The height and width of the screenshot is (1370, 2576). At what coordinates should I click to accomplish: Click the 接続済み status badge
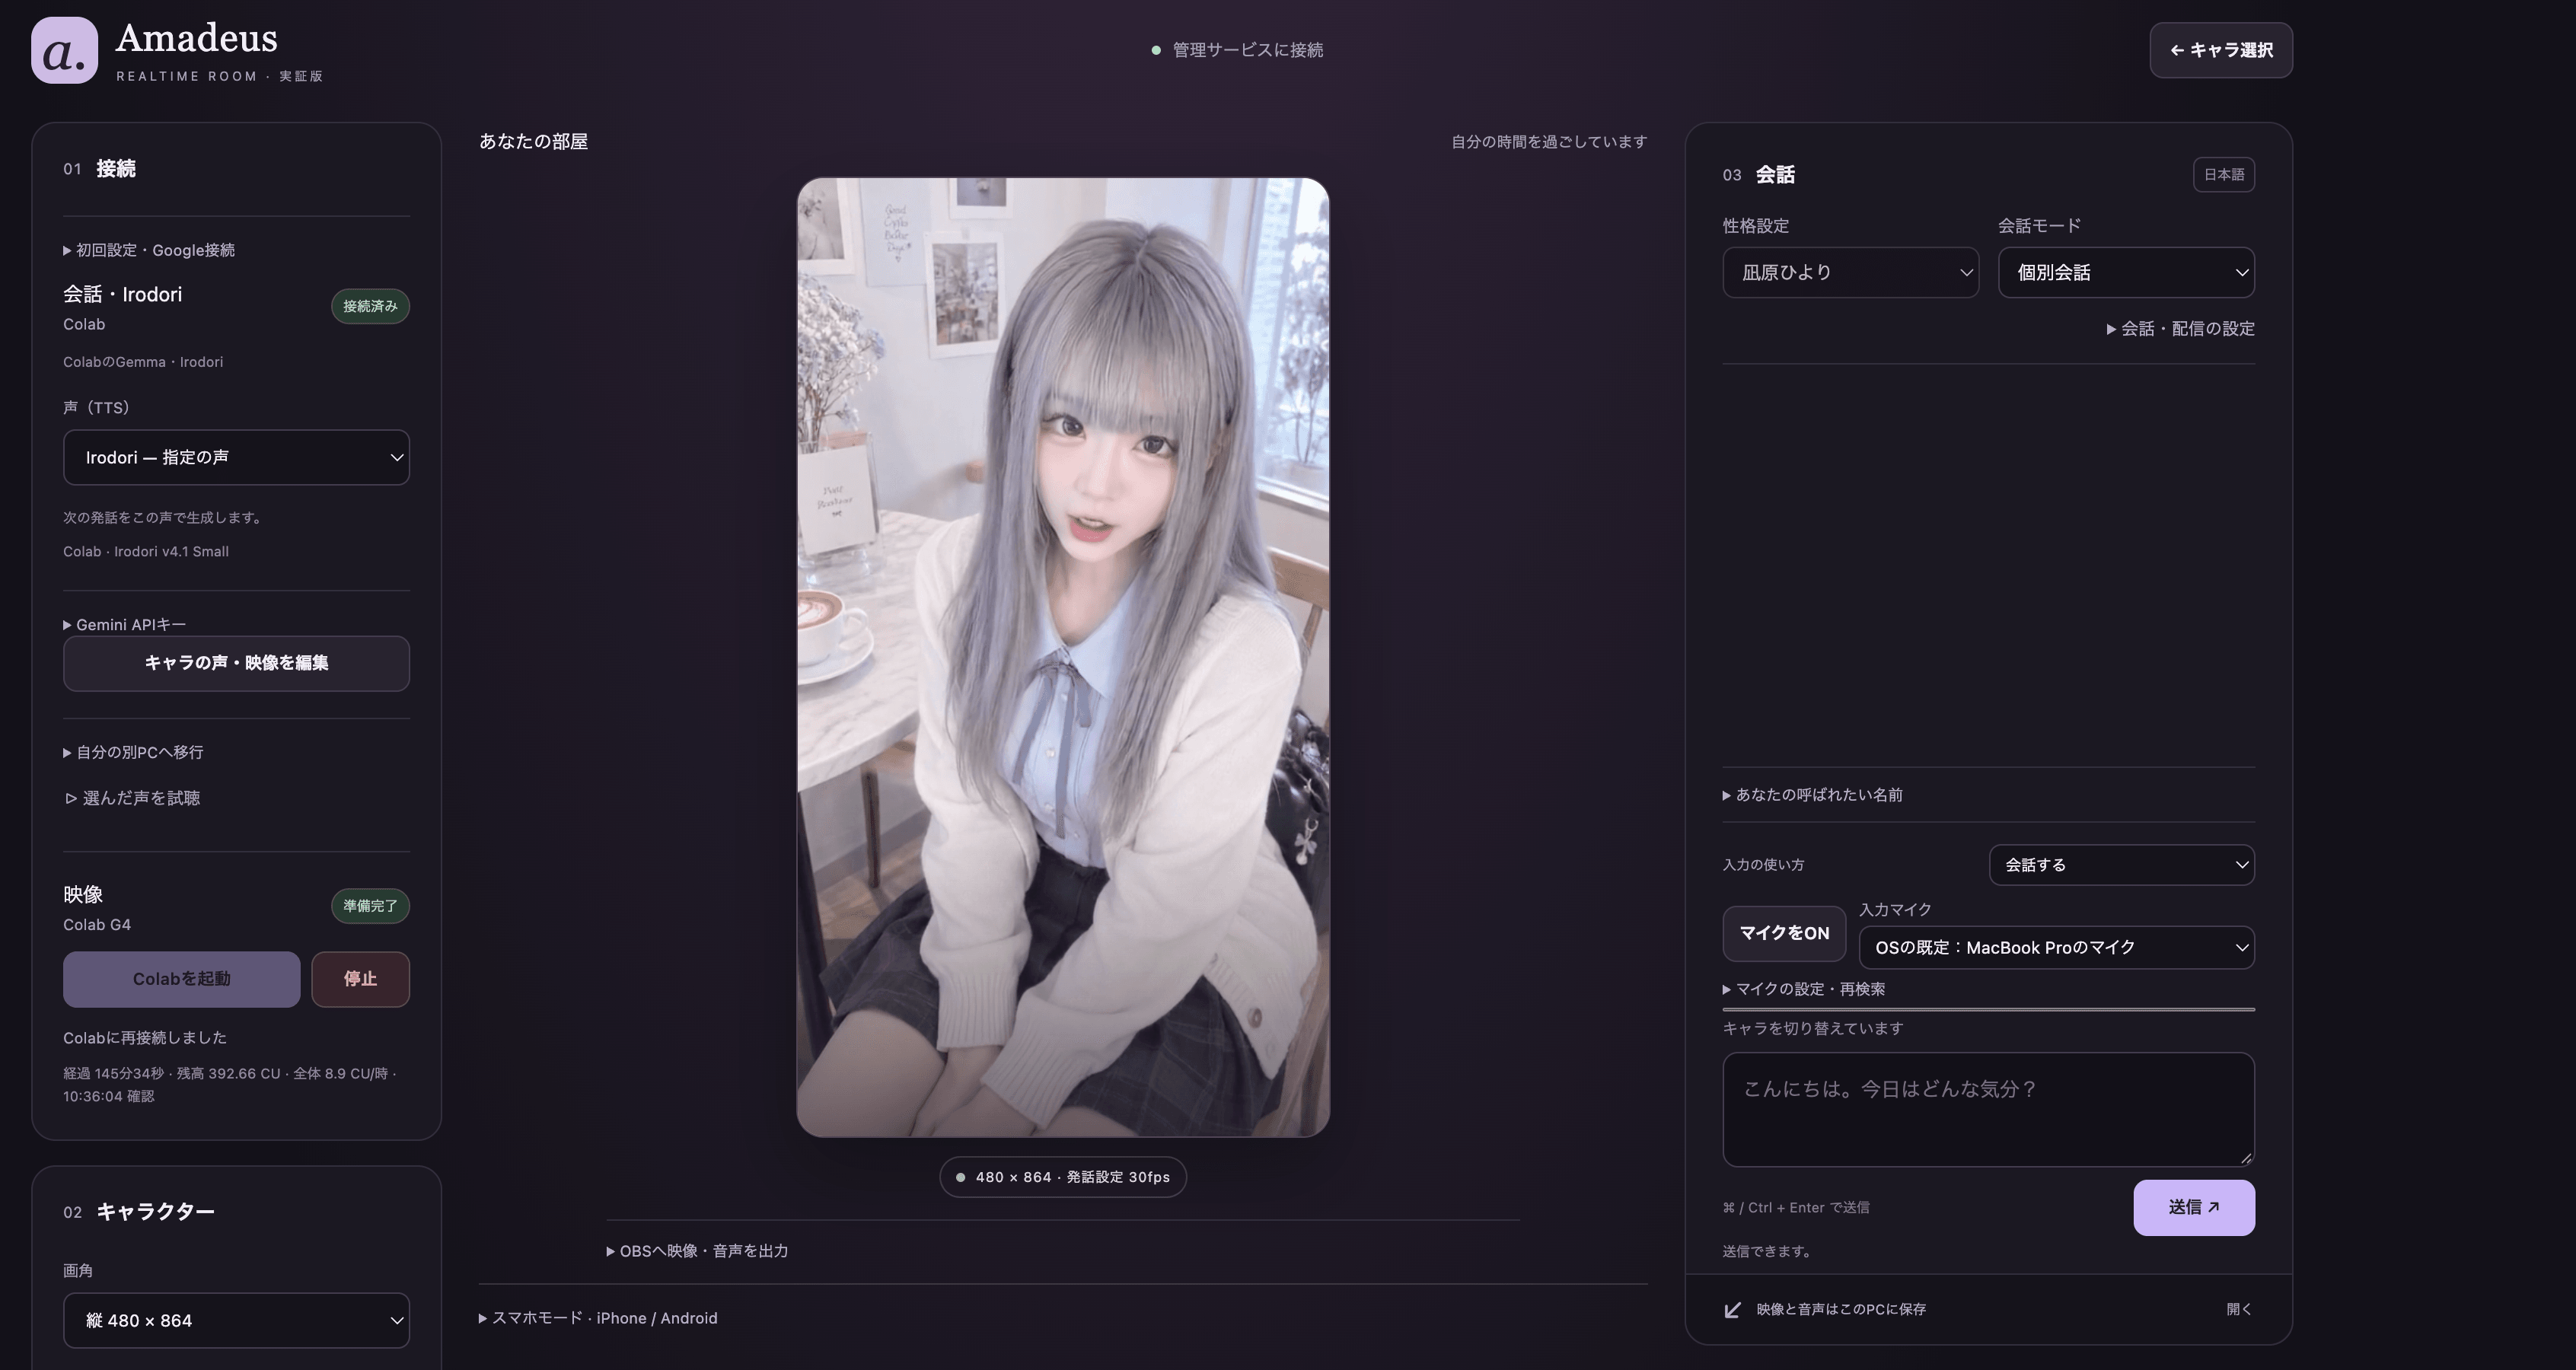coord(370,306)
